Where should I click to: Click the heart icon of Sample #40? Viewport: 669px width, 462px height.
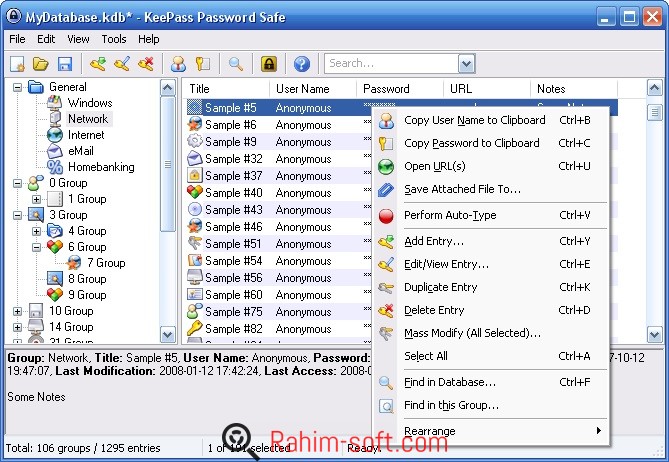click(x=195, y=192)
